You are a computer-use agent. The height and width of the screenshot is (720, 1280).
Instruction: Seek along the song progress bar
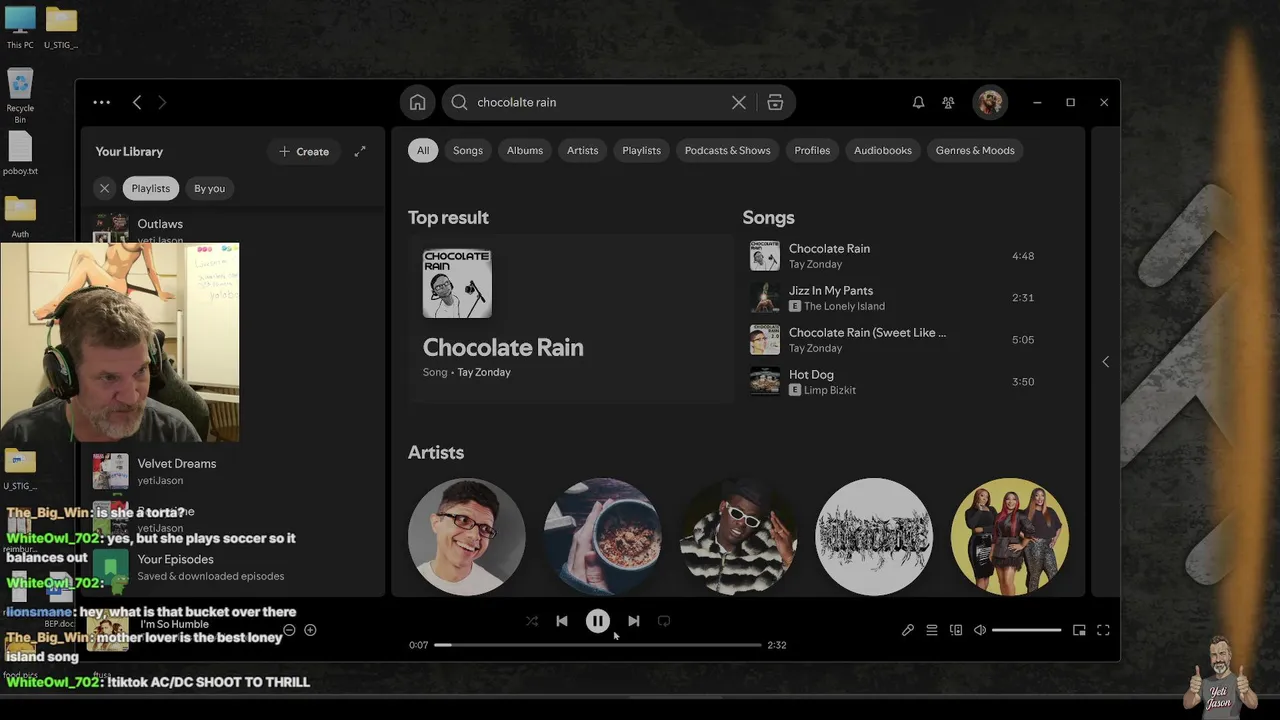[598, 645]
